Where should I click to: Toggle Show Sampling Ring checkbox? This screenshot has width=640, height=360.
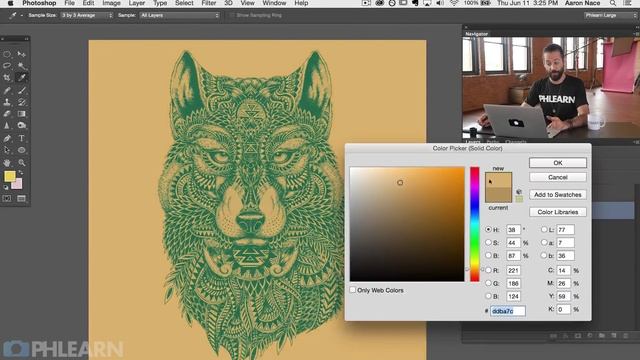pos(231,16)
